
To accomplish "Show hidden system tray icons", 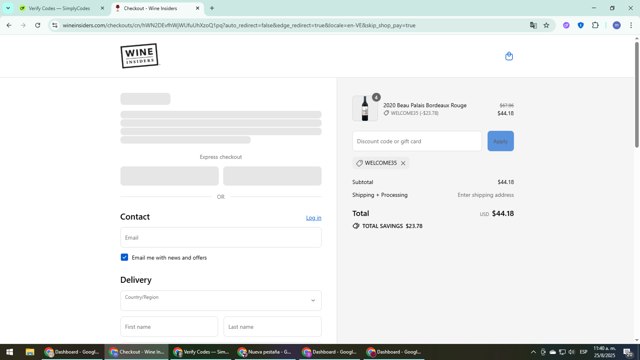I will coord(533,352).
